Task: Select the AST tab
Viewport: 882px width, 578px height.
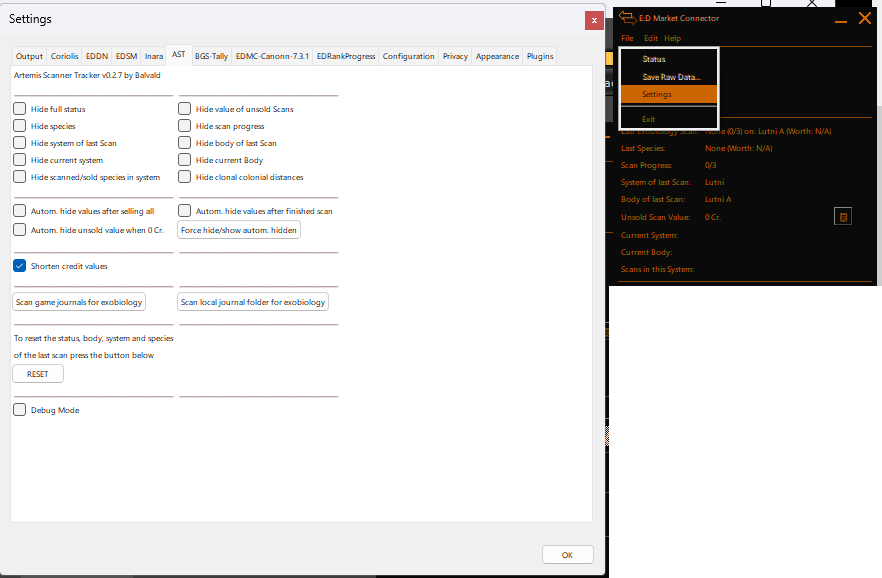Action: point(178,55)
